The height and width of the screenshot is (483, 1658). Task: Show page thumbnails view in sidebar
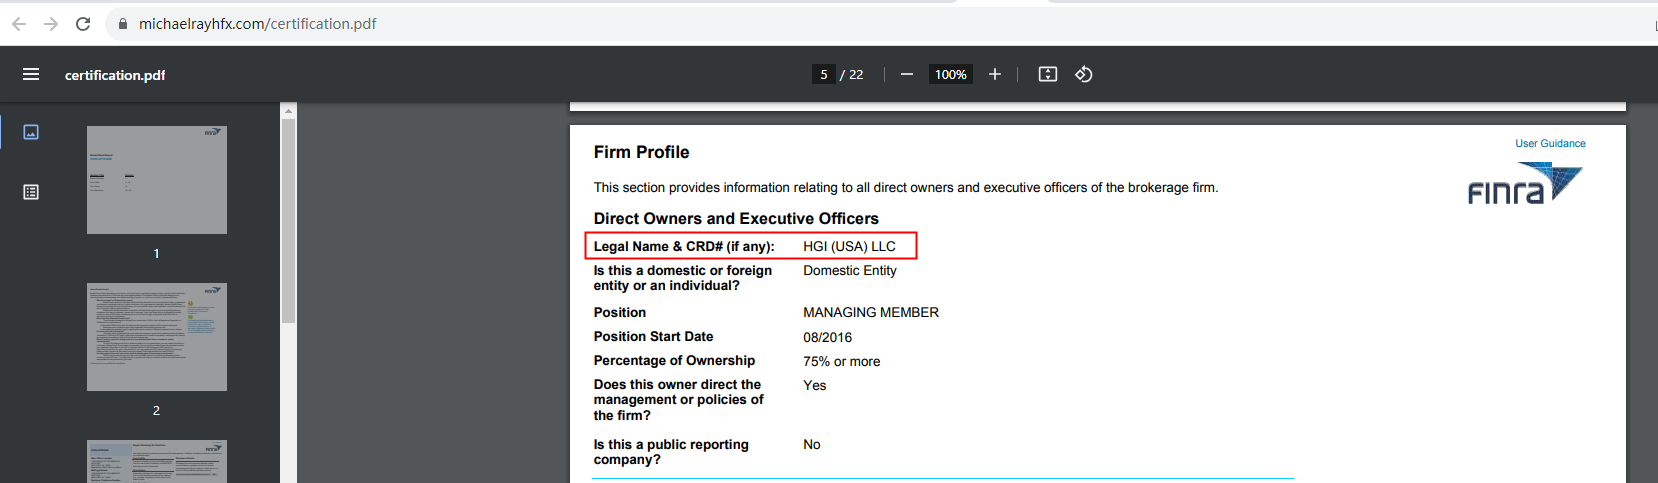(x=31, y=132)
